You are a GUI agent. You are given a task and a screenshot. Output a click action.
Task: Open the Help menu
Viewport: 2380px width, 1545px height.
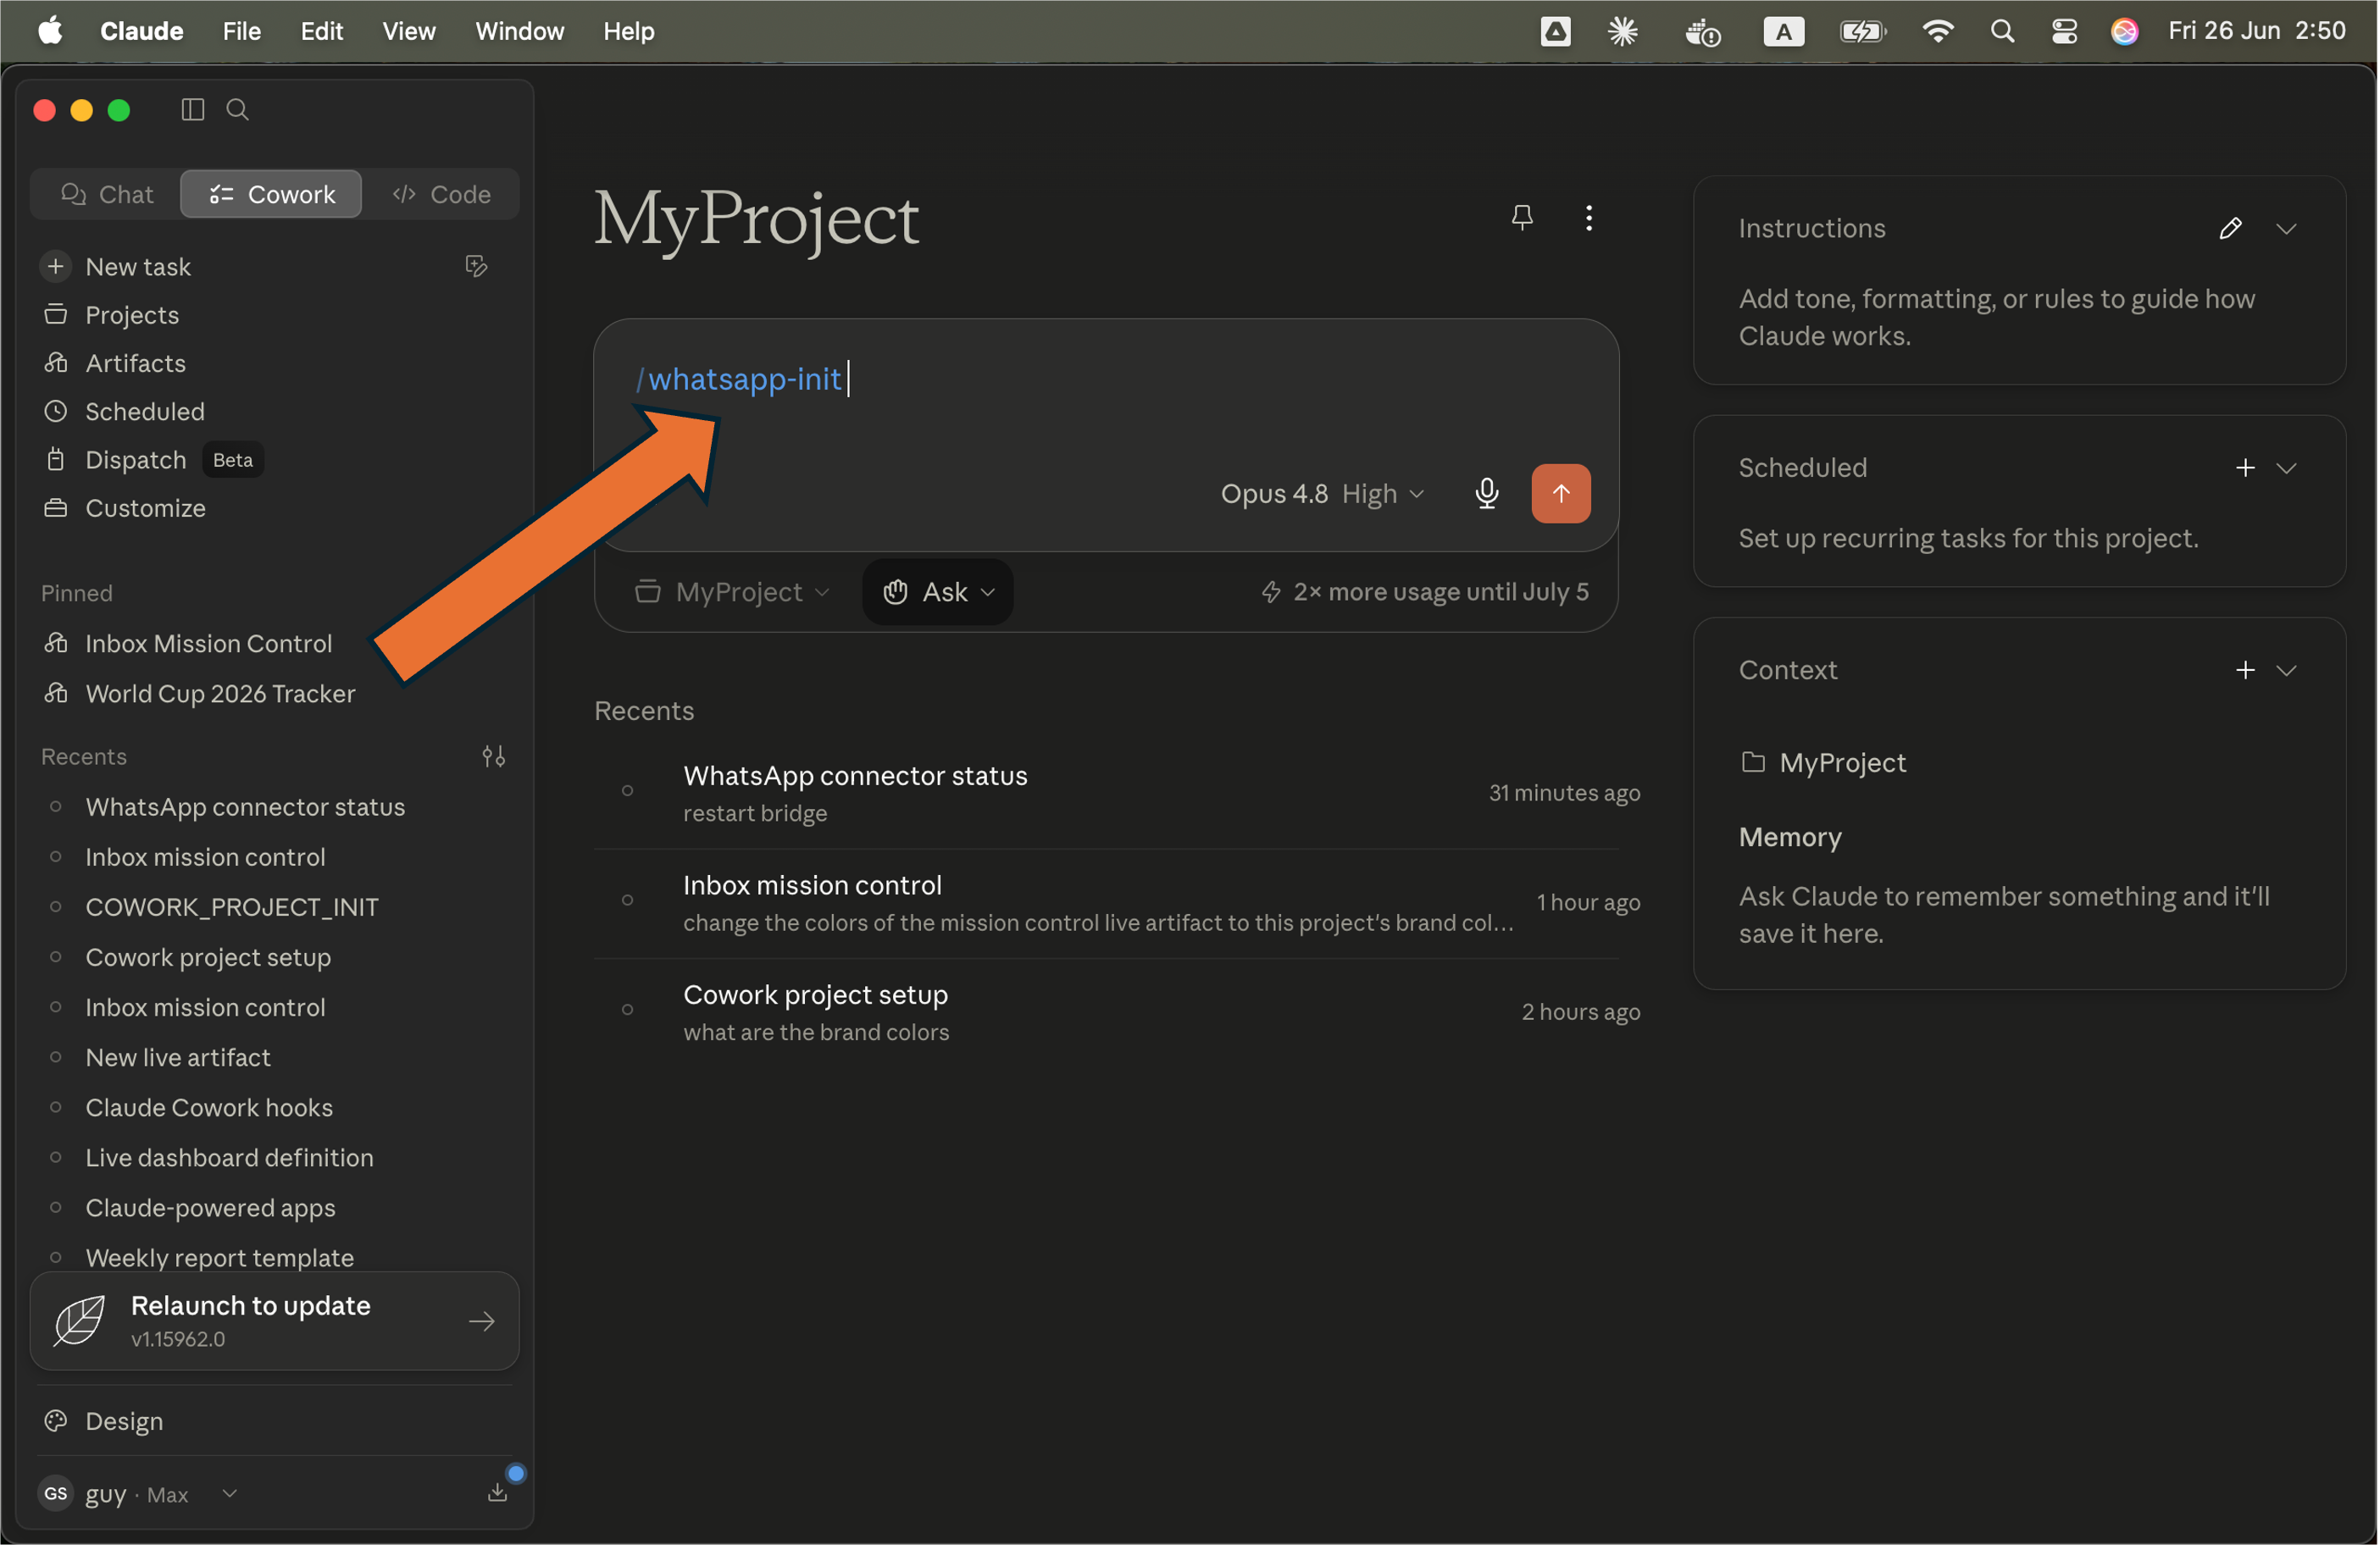point(629,31)
